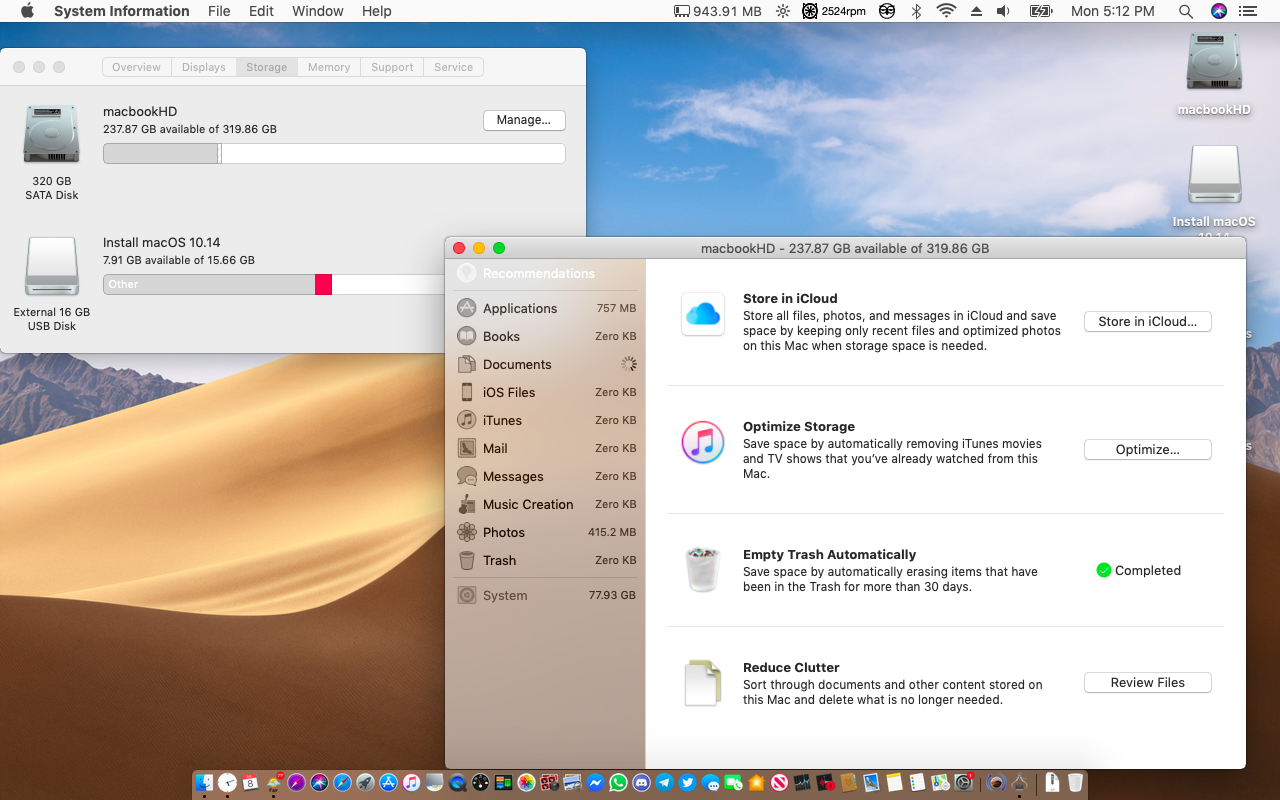Open App Store from the Dock
Viewport: 1280px width, 800px height.
tap(388, 783)
